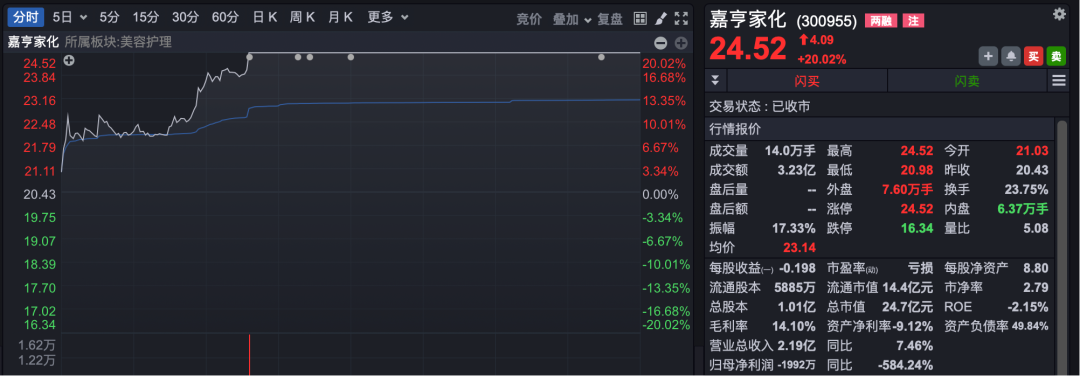The image size is (1080, 376).
Task: Click the stock code (300955)
Action: point(827,21)
